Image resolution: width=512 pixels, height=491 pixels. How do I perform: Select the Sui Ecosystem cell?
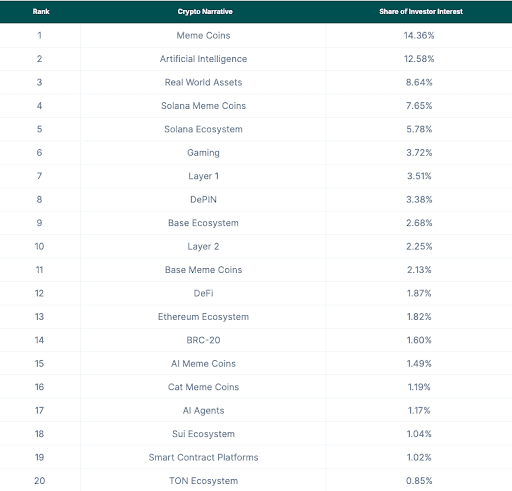point(203,434)
